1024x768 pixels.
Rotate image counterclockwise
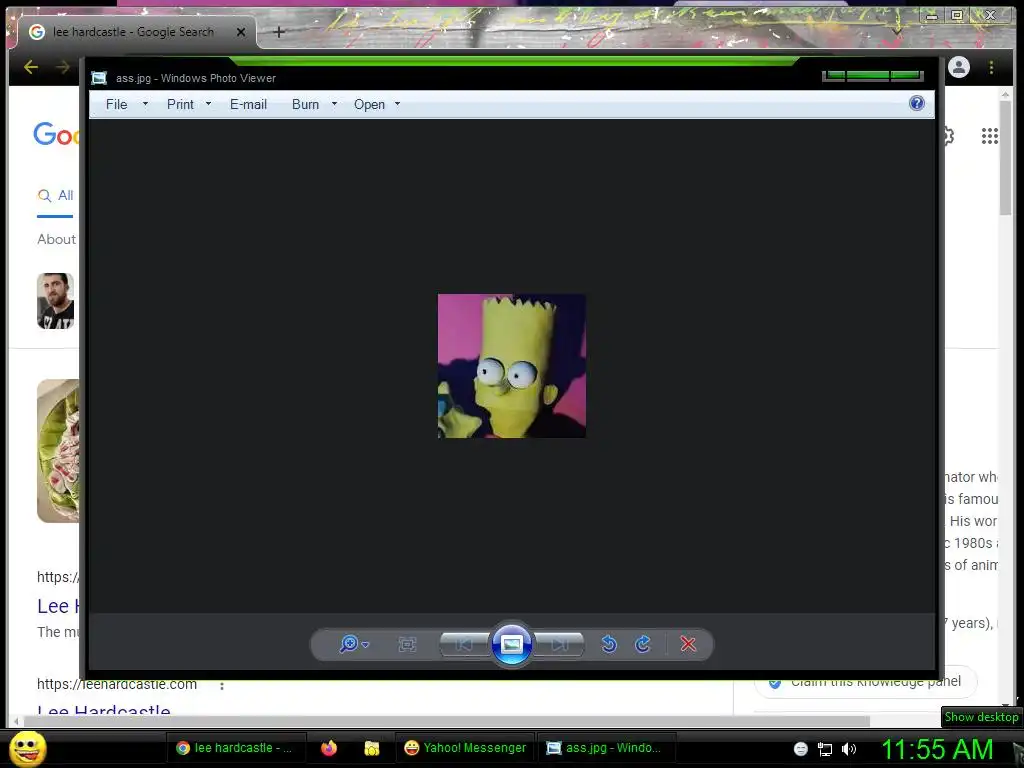tap(609, 645)
